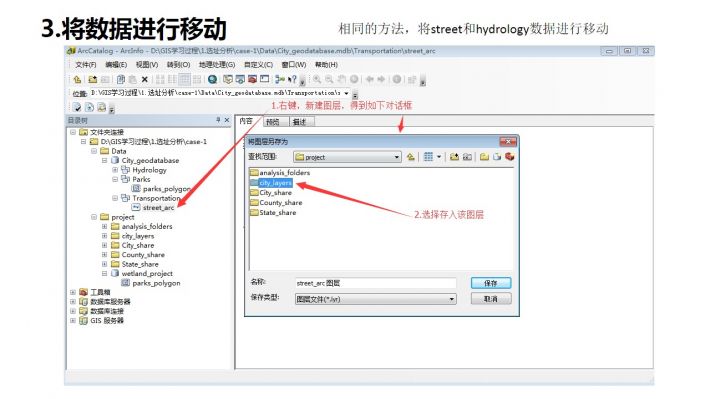The height and width of the screenshot is (399, 710).
Task: Click the 名称 file name input field
Action: click(375, 283)
